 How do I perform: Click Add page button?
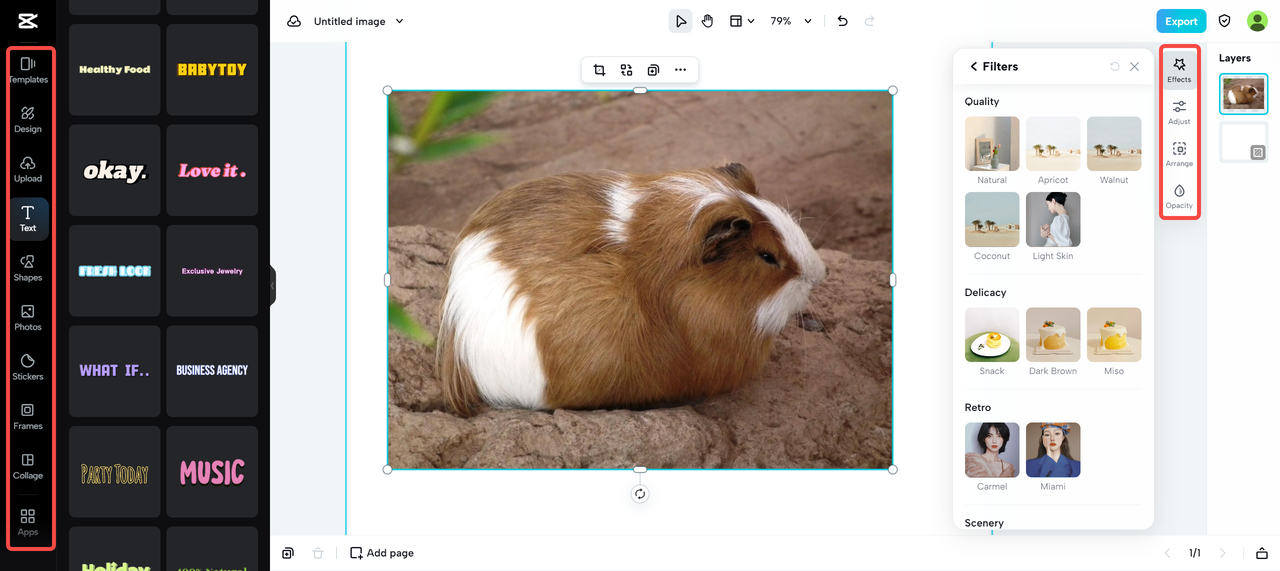tap(381, 553)
